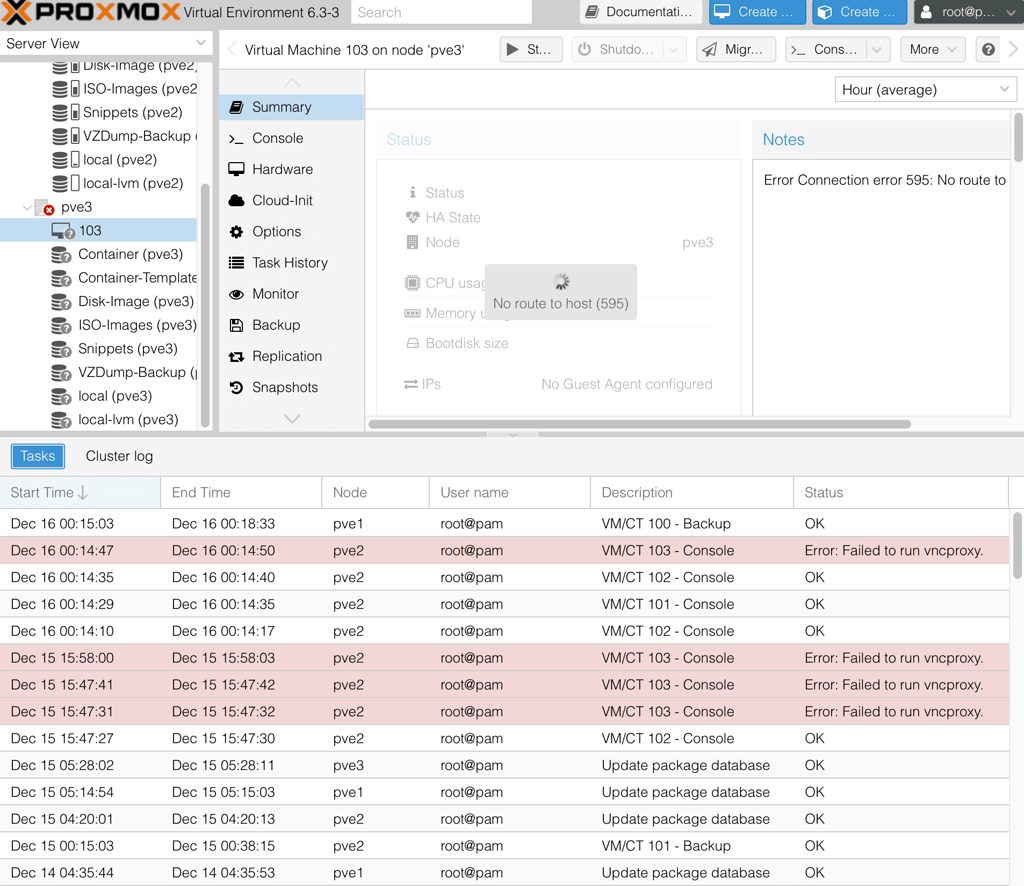Click the Container (pve3) storage icon

click(x=61, y=255)
